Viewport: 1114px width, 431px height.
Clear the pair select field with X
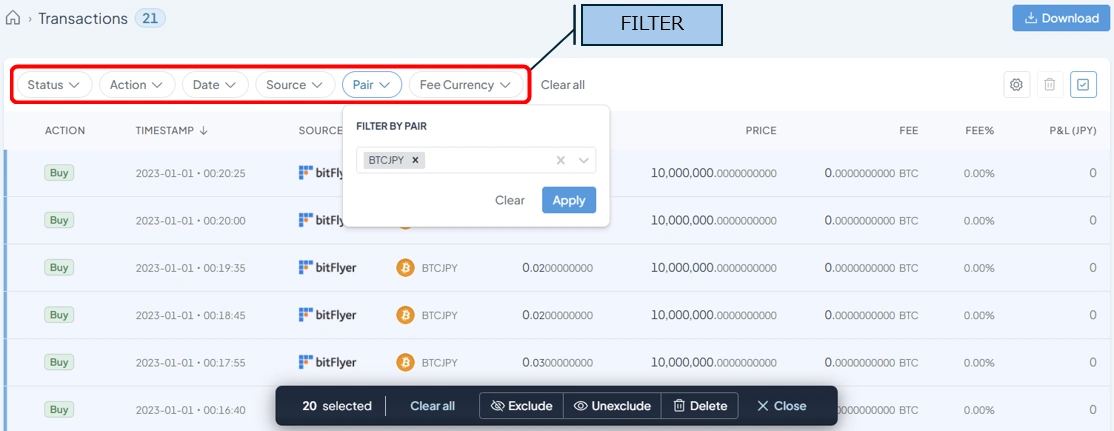[x=561, y=160]
